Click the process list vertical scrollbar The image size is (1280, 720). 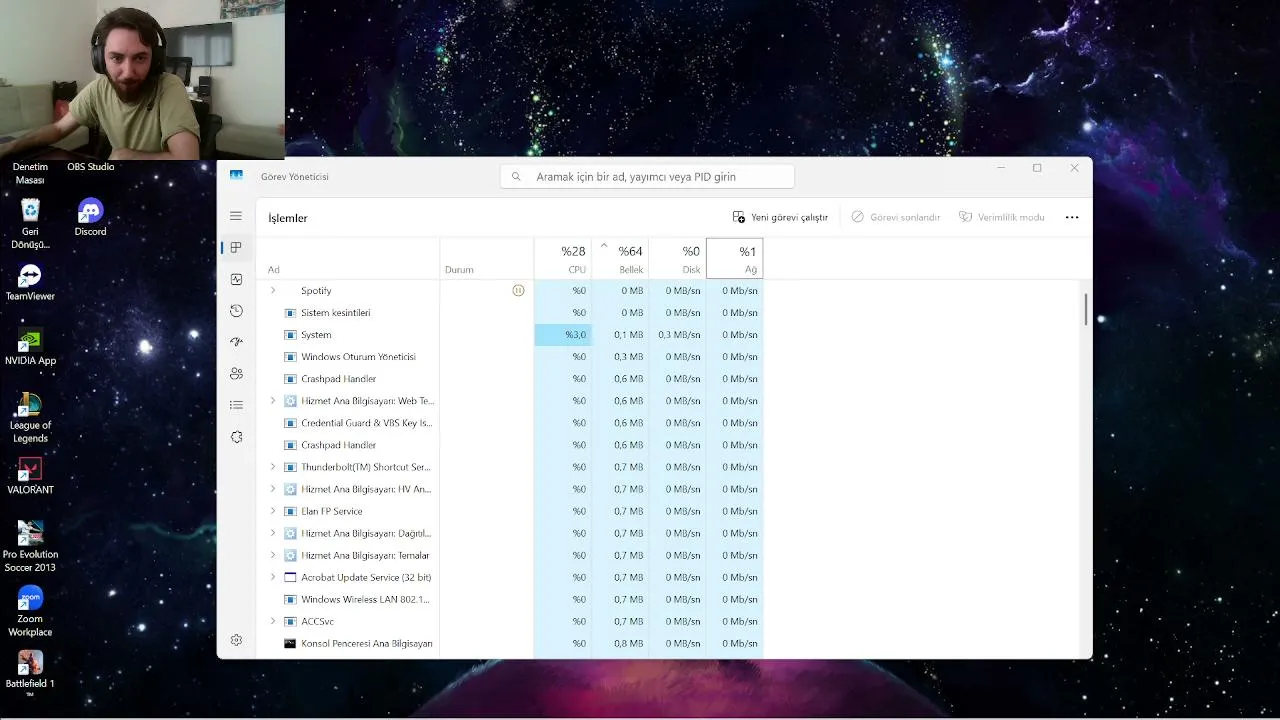coord(1085,308)
